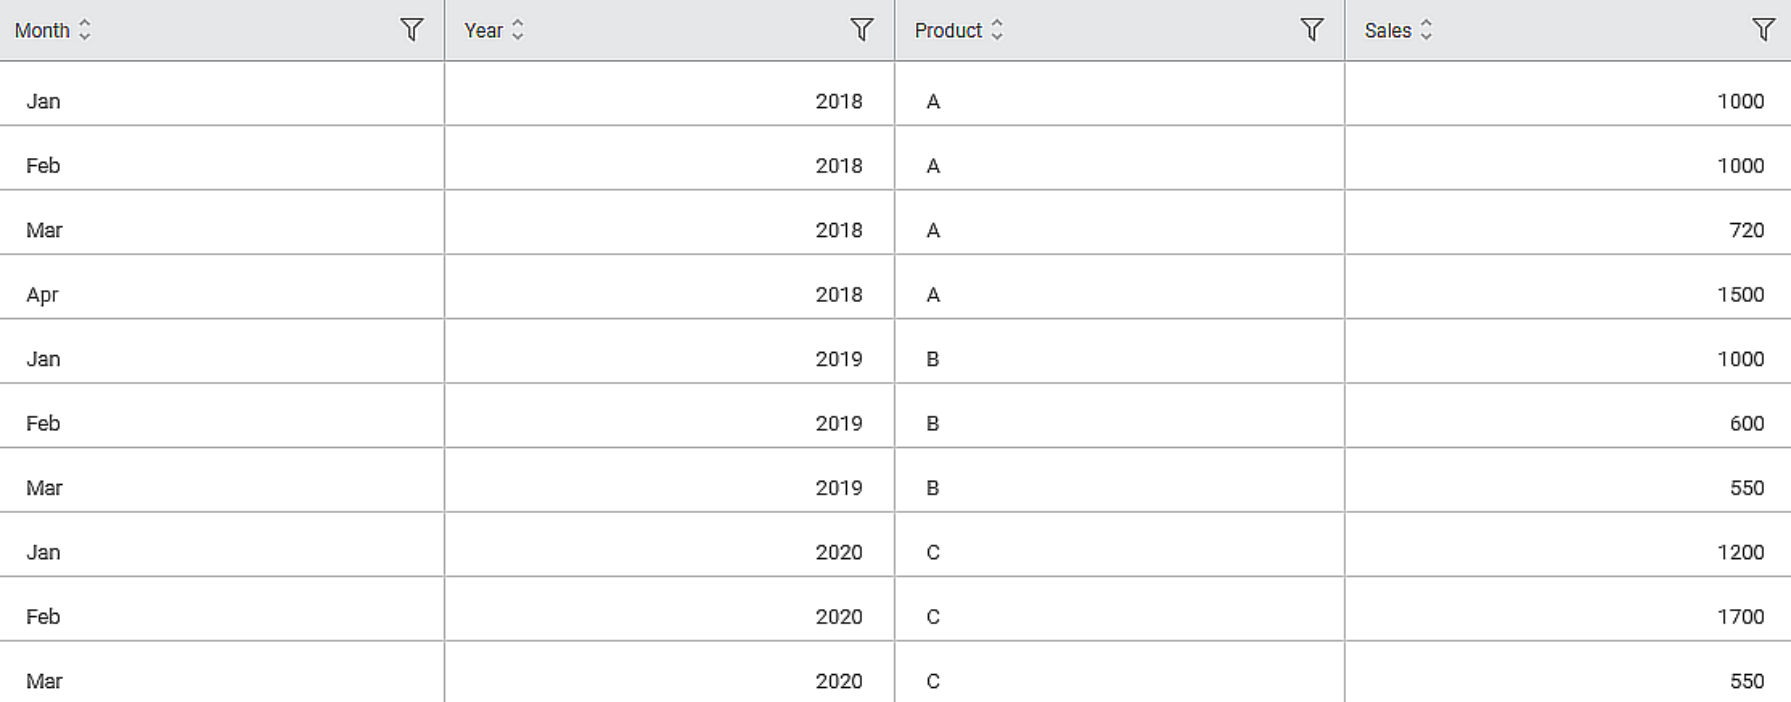Sort by the Month sort arrows
Image resolution: width=1791 pixels, height=702 pixels.
[x=85, y=30]
